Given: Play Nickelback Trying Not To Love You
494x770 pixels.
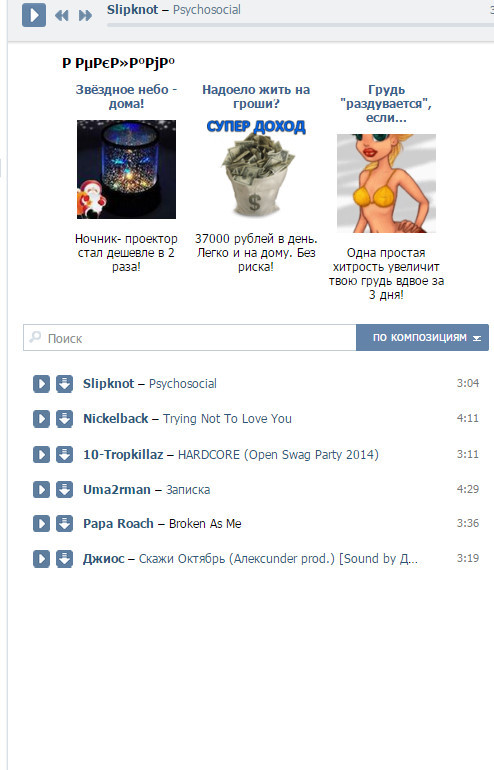Looking at the screenshot, I should (41, 419).
